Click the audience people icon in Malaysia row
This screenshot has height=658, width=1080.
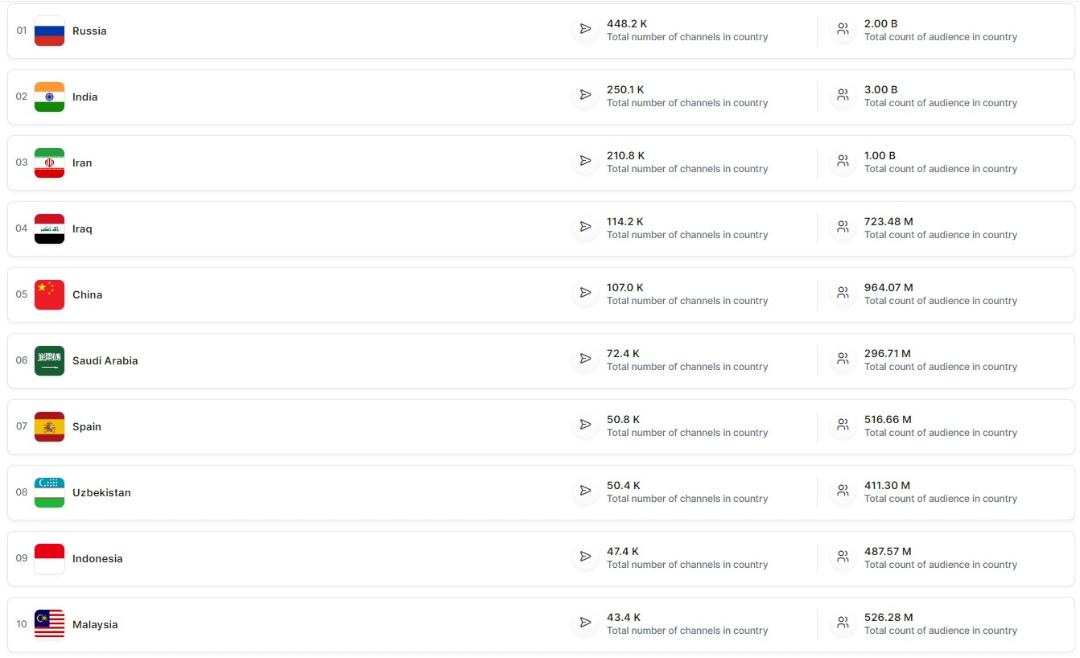[x=842, y=623]
